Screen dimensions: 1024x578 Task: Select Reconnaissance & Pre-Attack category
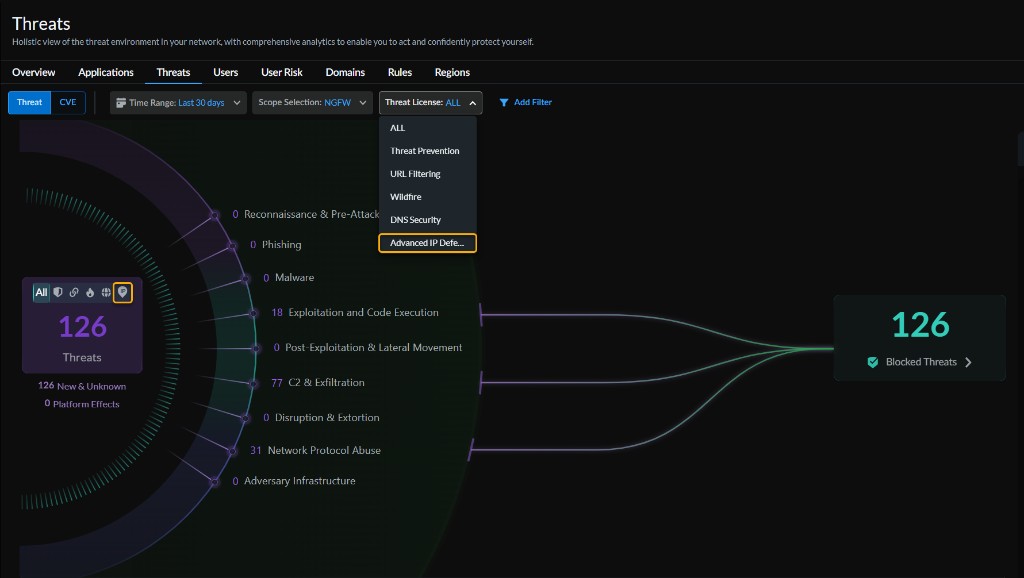point(306,214)
